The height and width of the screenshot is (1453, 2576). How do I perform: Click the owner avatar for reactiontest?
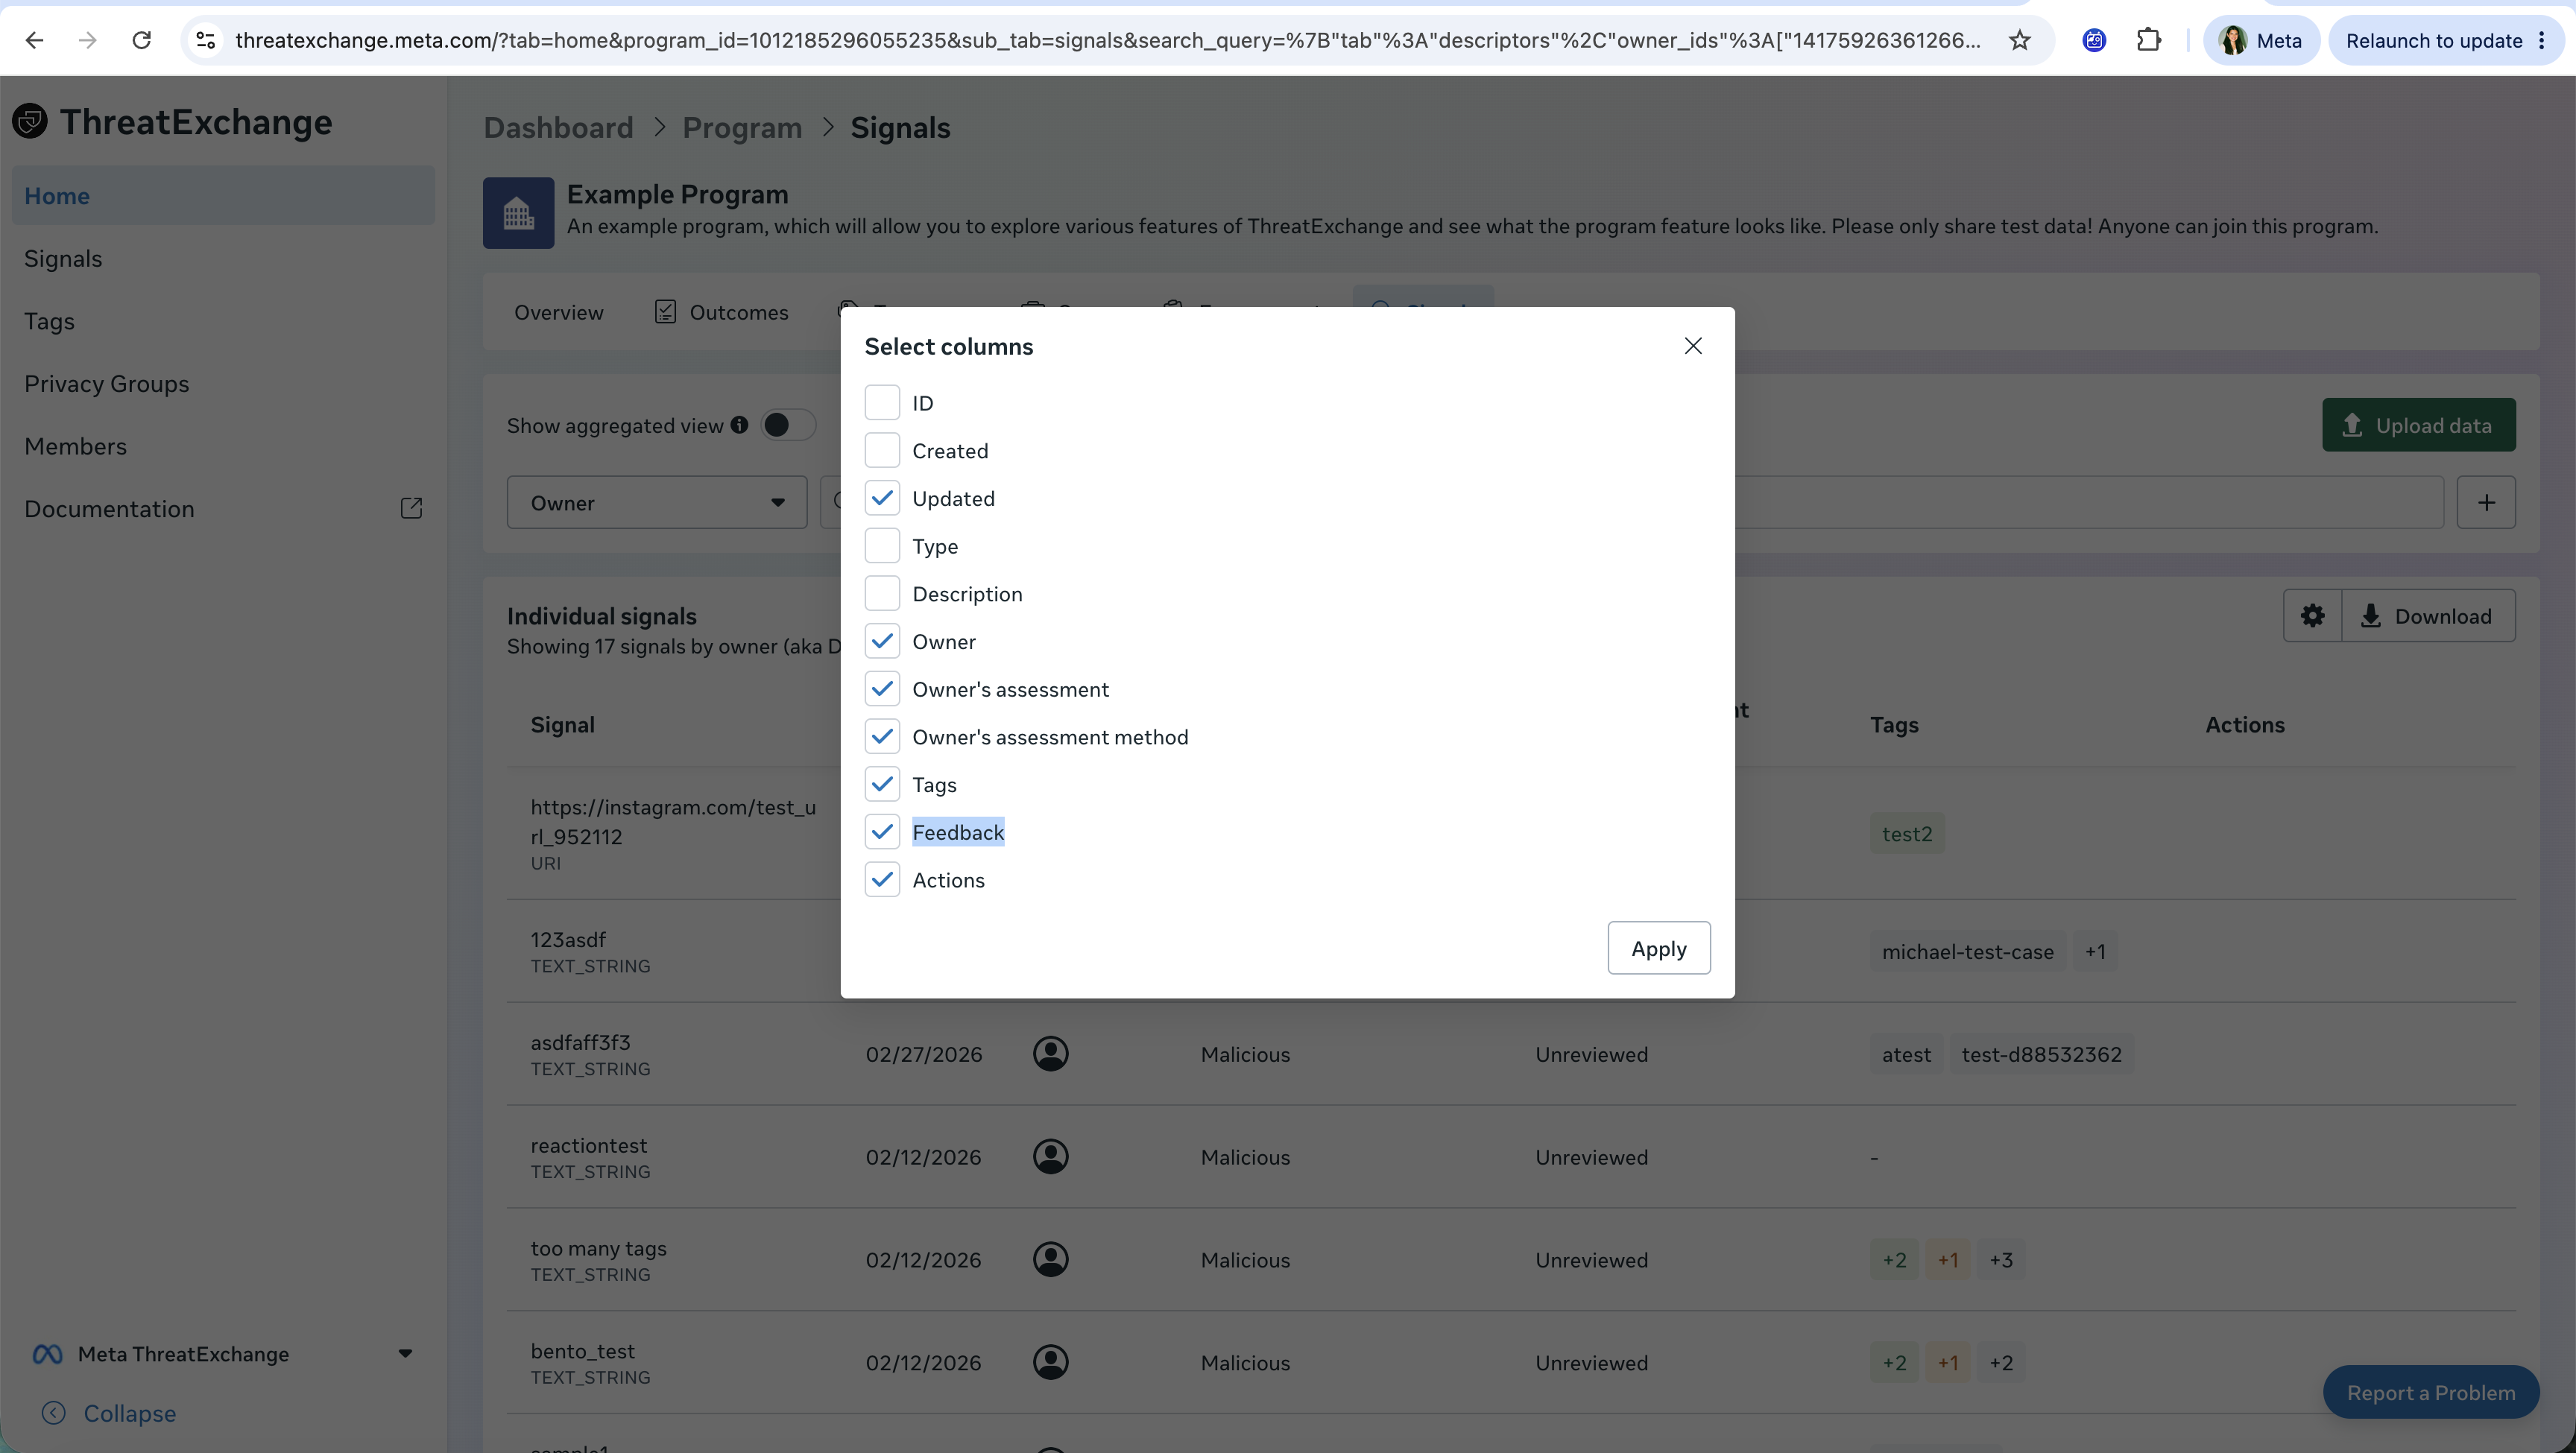point(1050,1157)
